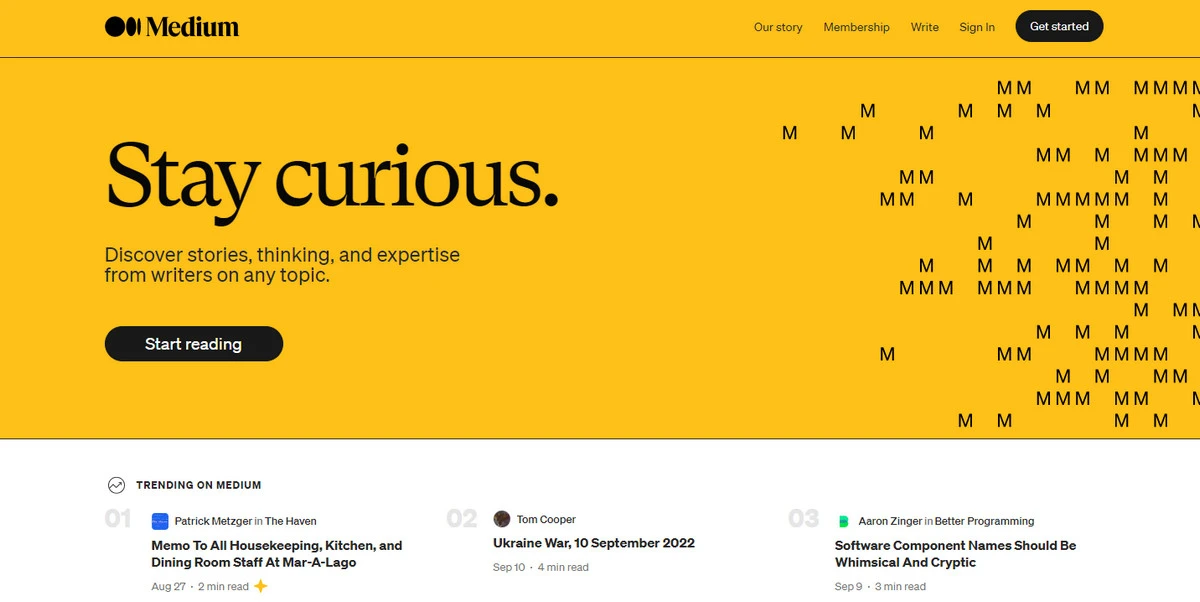Open the Memo To All Housekeeping article
This screenshot has height=602, width=1200.
[x=277, y=554]
